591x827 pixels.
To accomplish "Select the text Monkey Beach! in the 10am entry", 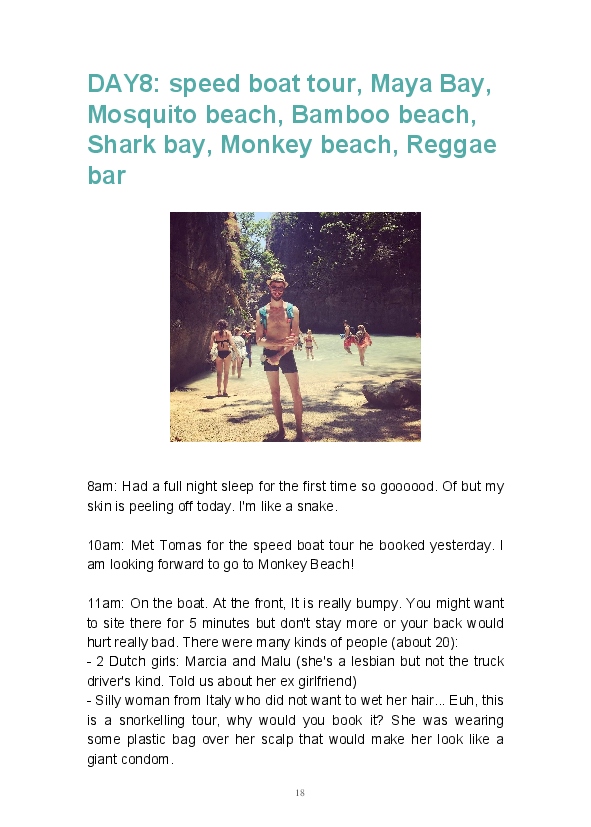I will coord(306,564).
